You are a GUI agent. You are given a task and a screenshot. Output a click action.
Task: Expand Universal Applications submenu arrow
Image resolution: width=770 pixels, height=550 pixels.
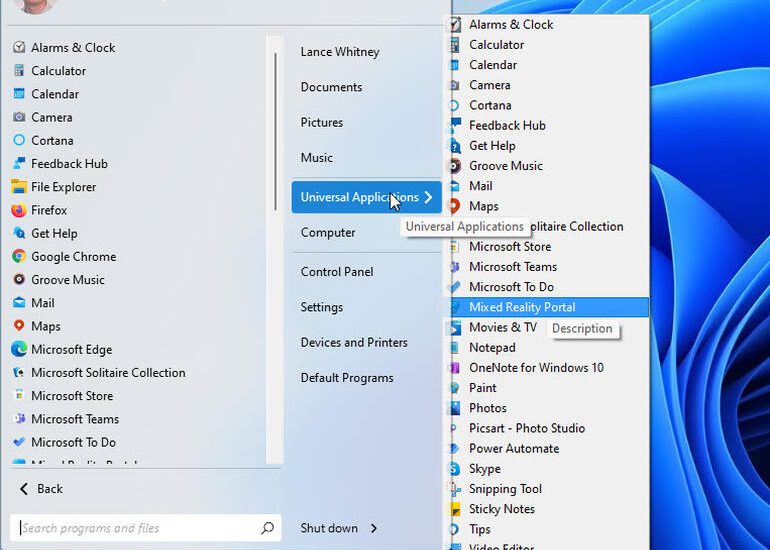(x=428, y=197)
